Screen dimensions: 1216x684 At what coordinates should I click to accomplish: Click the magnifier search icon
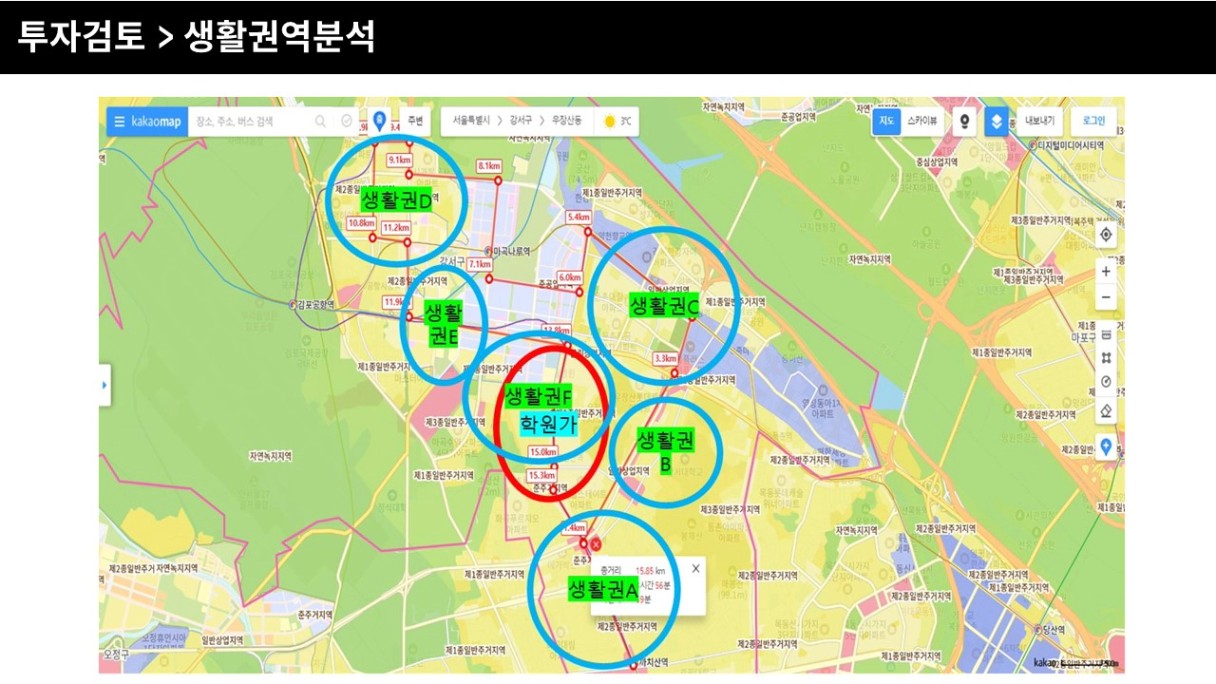coord(321,122)
